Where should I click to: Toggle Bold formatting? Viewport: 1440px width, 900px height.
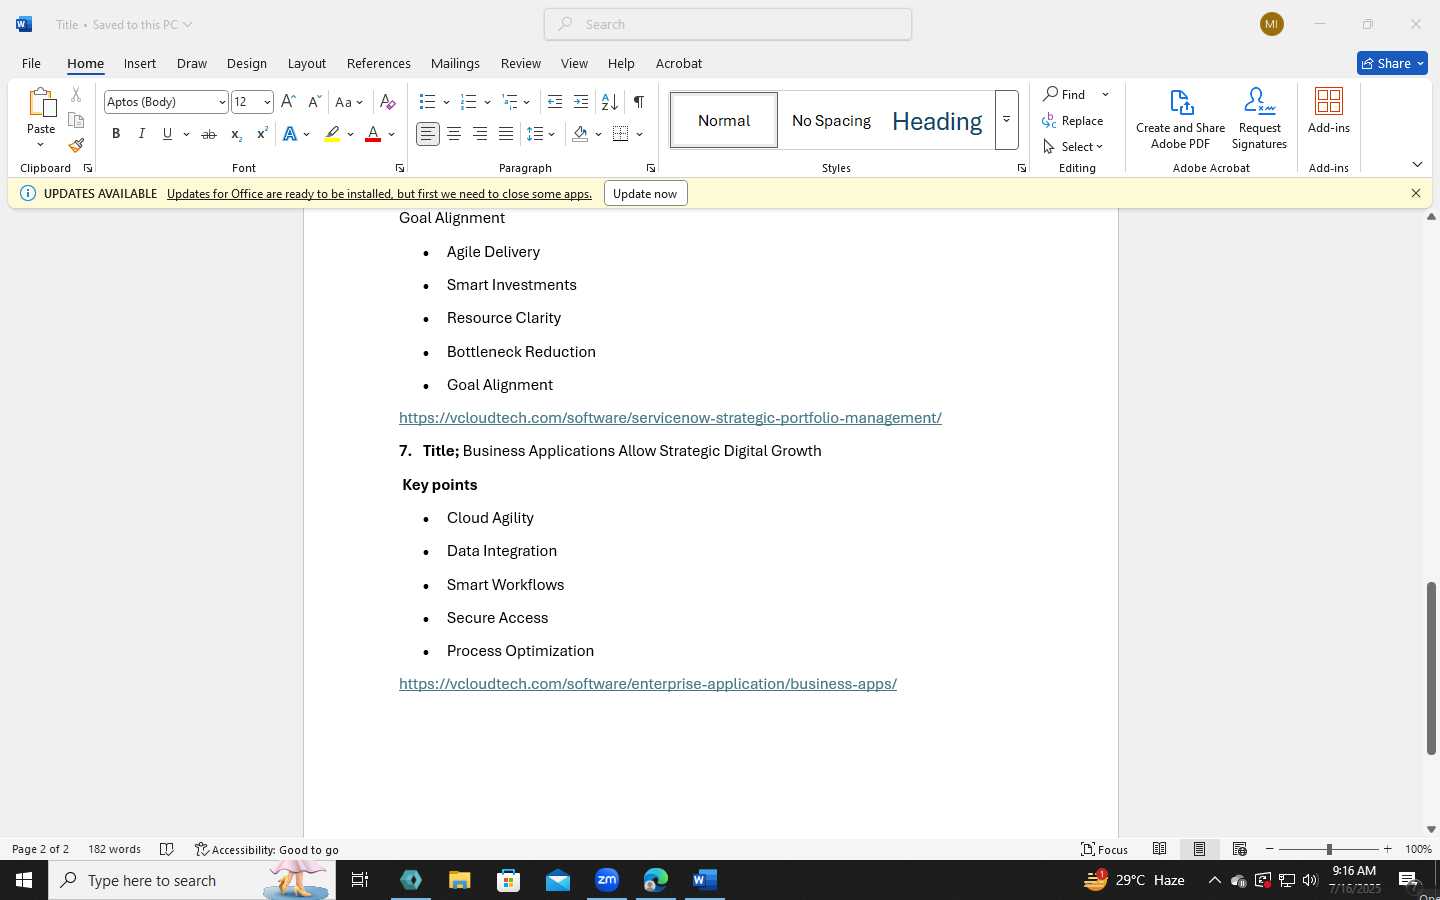[116, 134]
